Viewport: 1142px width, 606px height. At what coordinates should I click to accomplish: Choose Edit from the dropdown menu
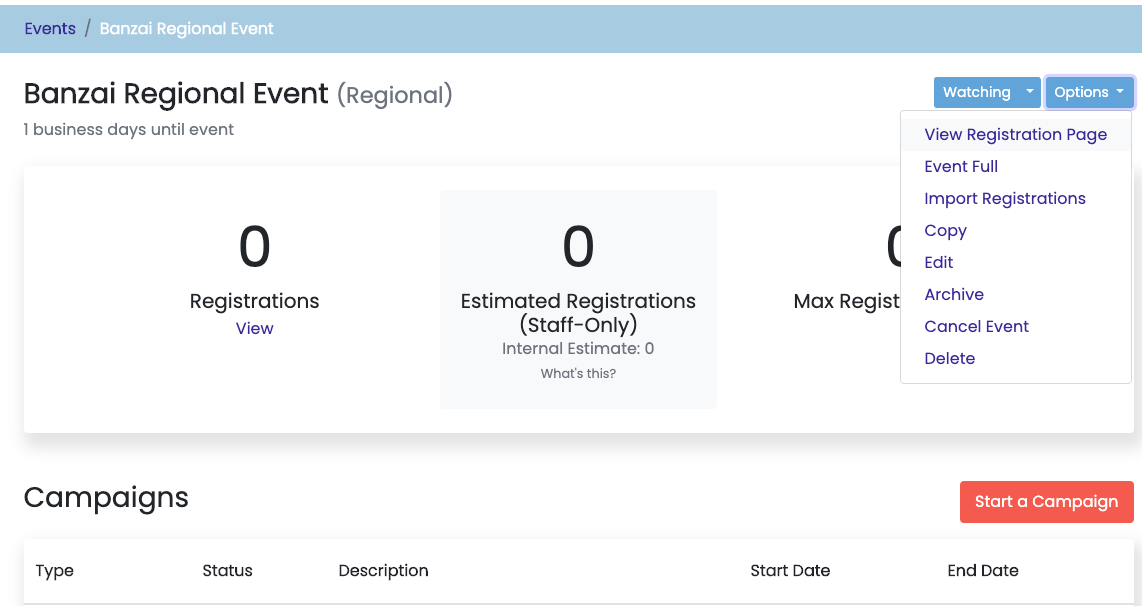click(x=939, y=262)
